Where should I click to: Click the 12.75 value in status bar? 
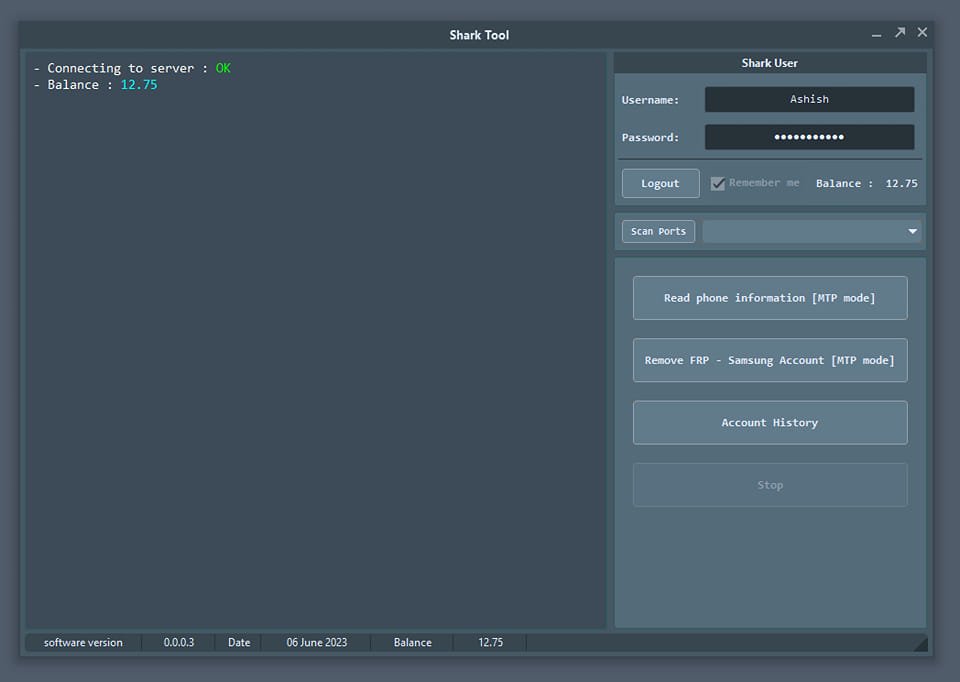[490, 642]
